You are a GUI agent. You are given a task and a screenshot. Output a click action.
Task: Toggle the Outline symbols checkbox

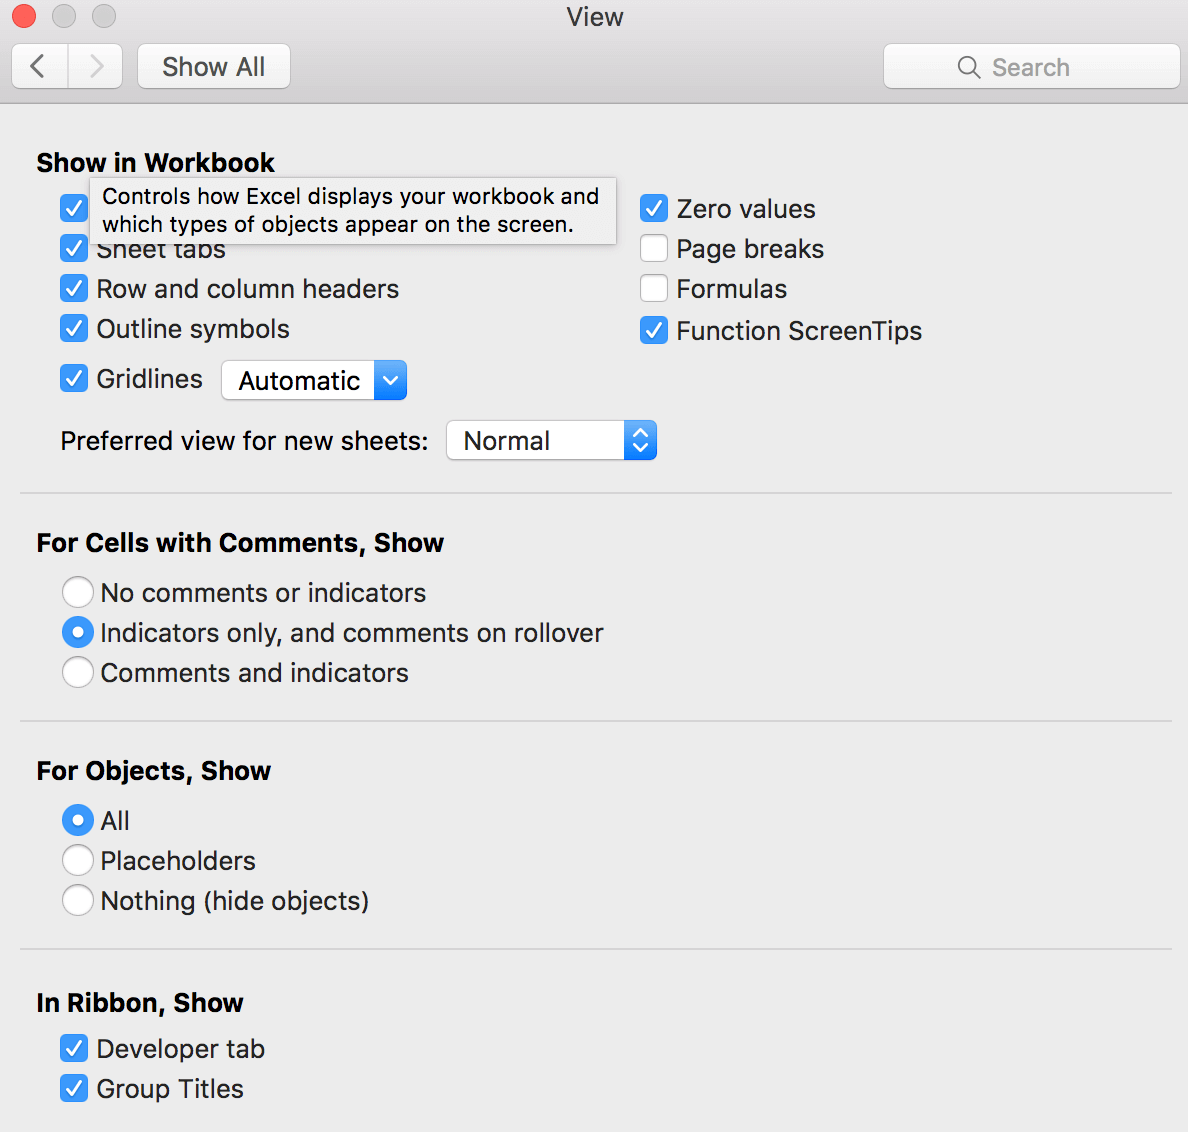(74, 329)
